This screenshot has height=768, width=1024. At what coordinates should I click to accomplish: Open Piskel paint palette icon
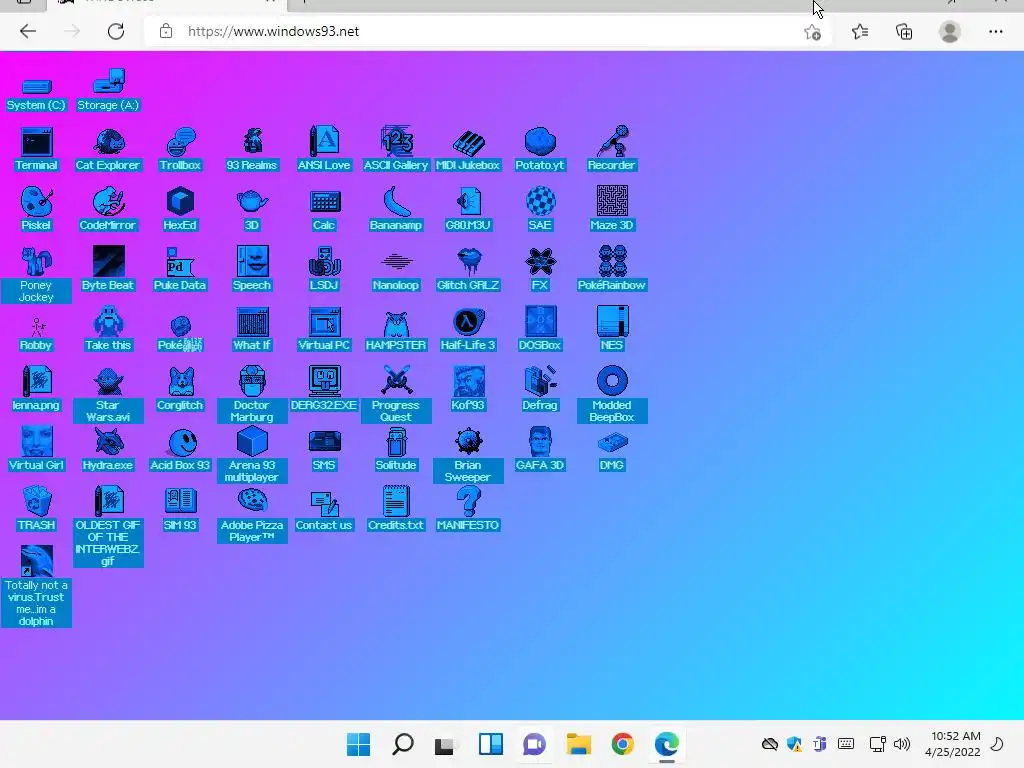point(36,210)
